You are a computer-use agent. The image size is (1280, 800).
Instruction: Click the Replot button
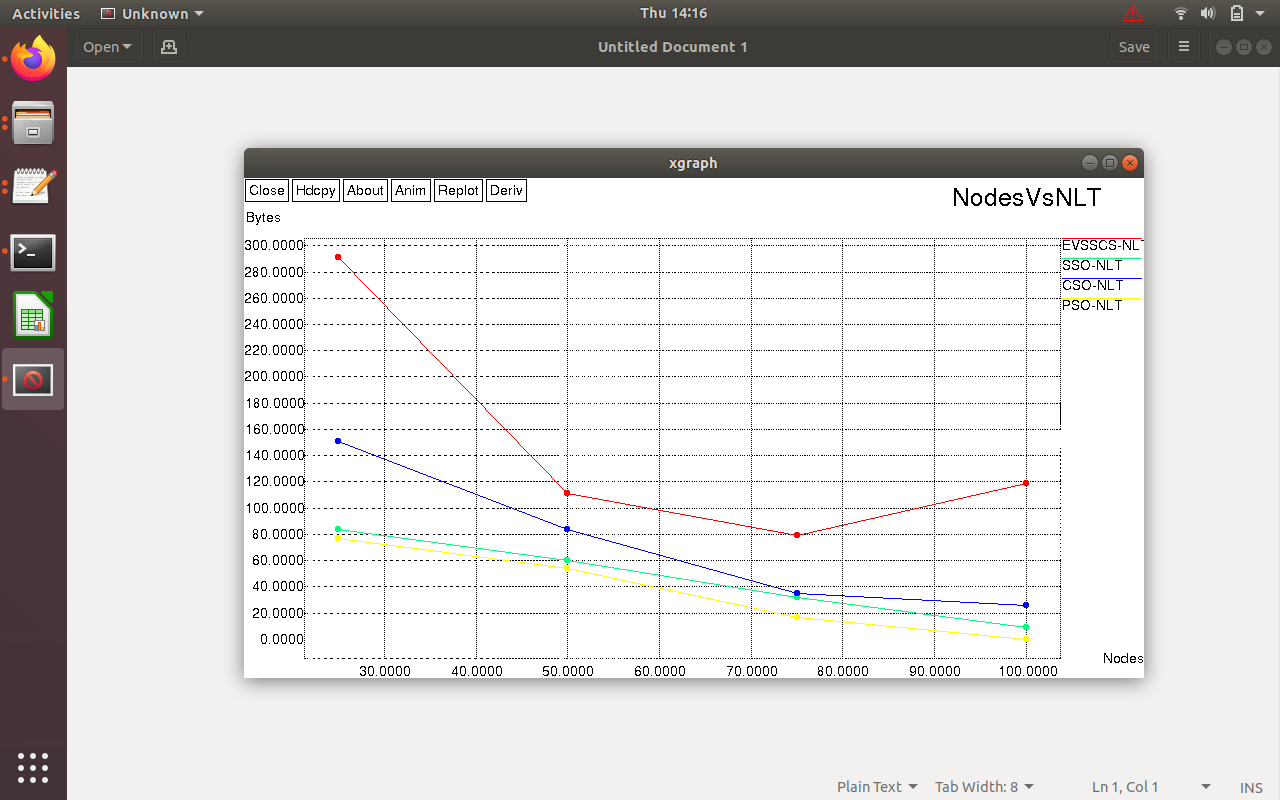click(458, 190)
